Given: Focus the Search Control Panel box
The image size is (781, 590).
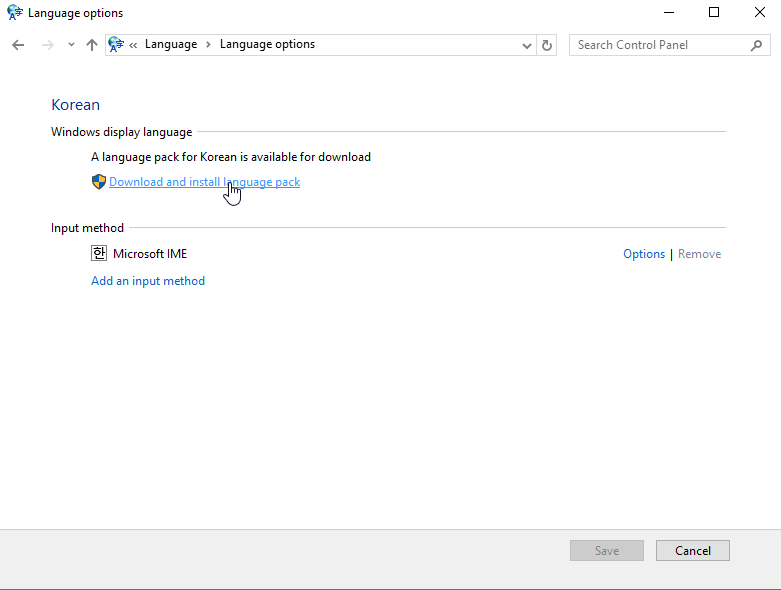Looking at the screenshot, I should pyautogui.click(x=669, y=45).
